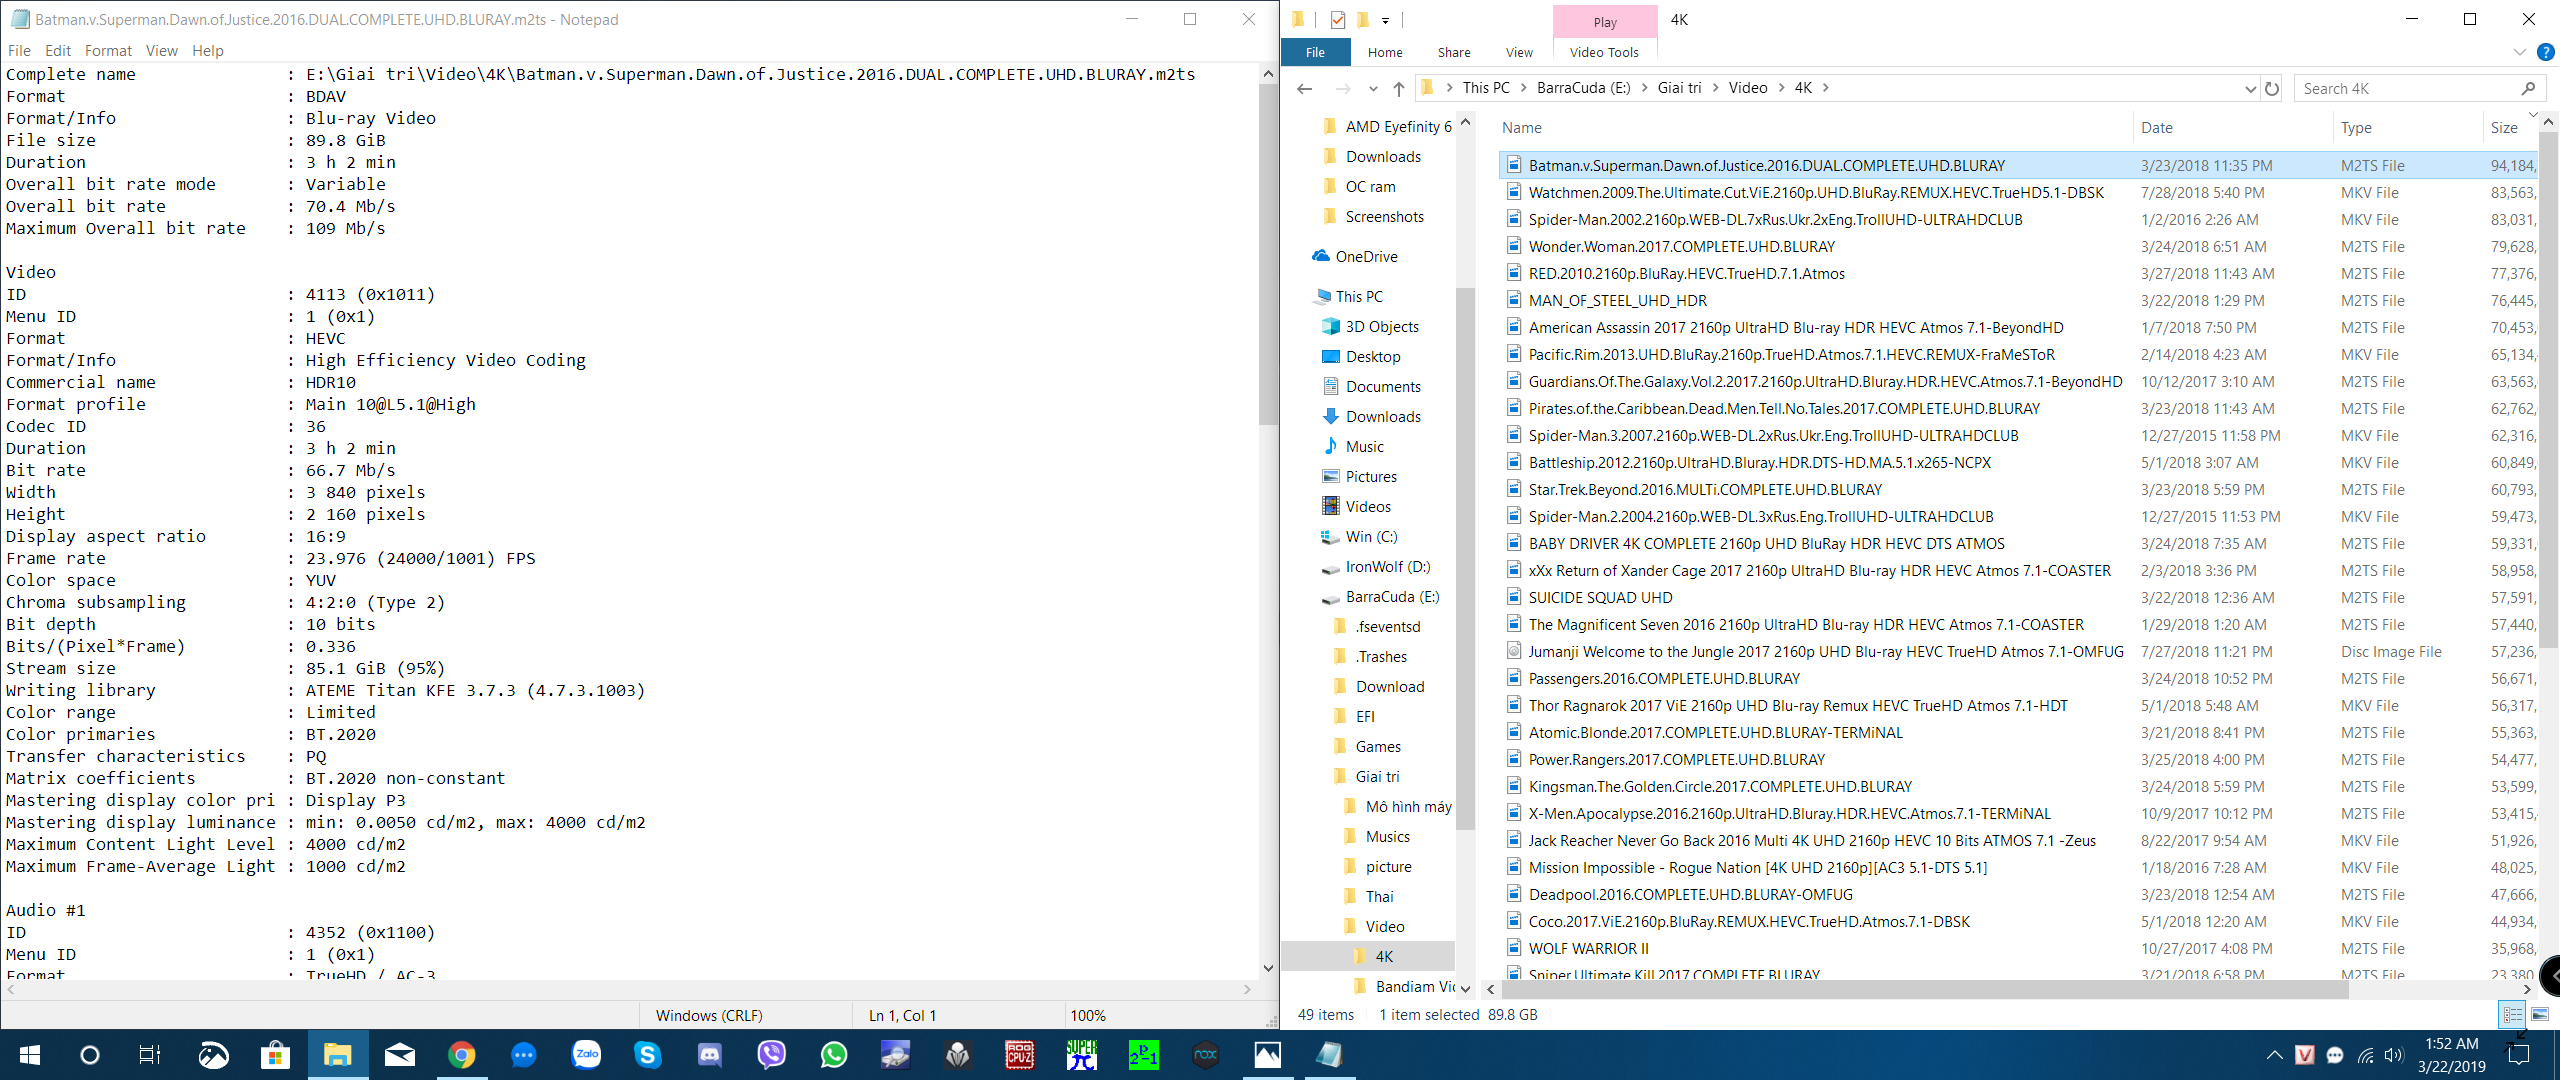This screenshot has width=2560, height=1080.
Task: Click New folder icon in Explorer title bar
Action: pyautogui.click(x=1362, y=19)
